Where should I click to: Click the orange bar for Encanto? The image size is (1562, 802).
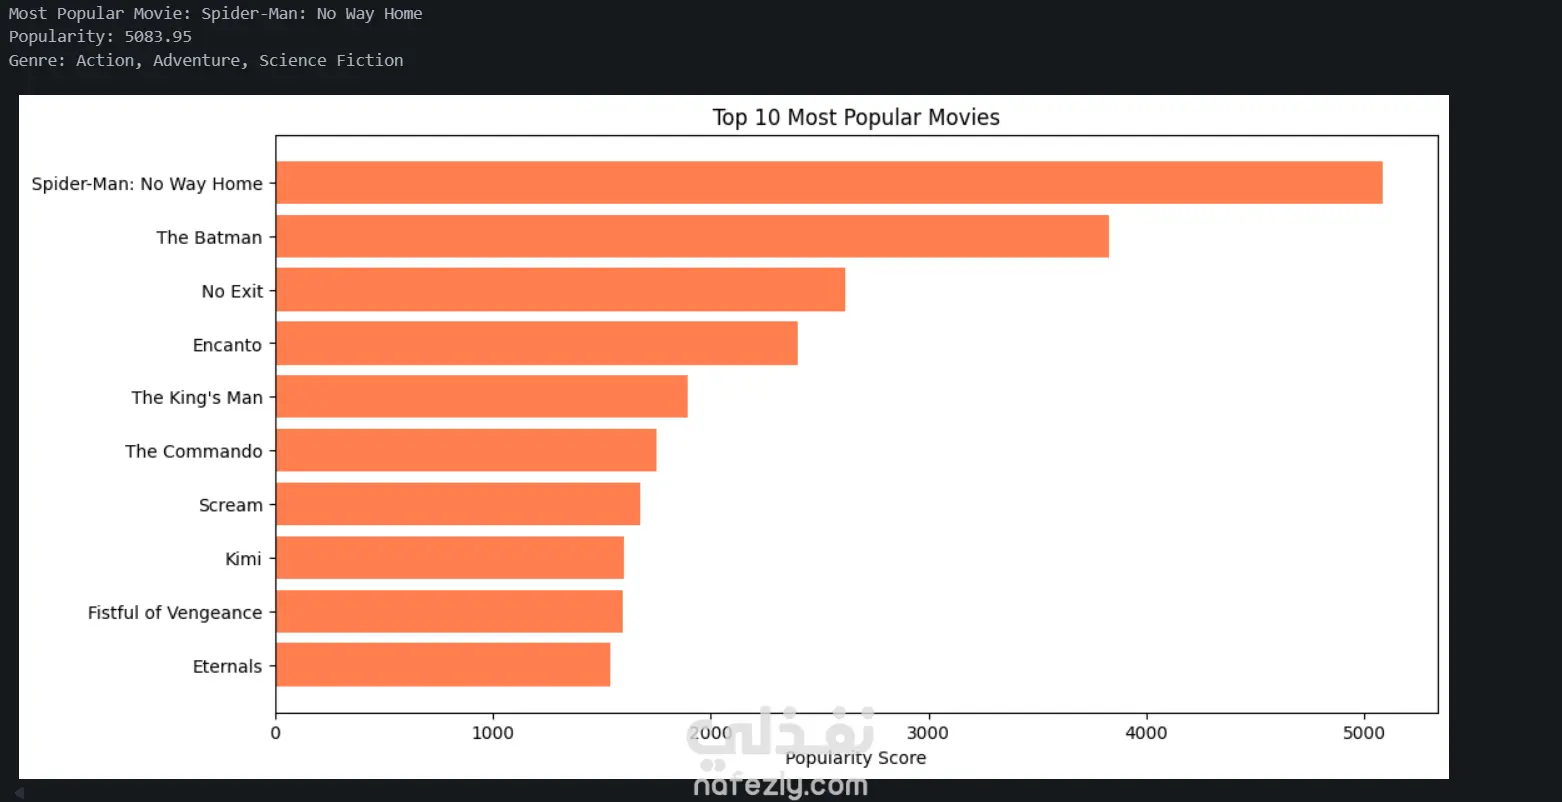(537, 343)
